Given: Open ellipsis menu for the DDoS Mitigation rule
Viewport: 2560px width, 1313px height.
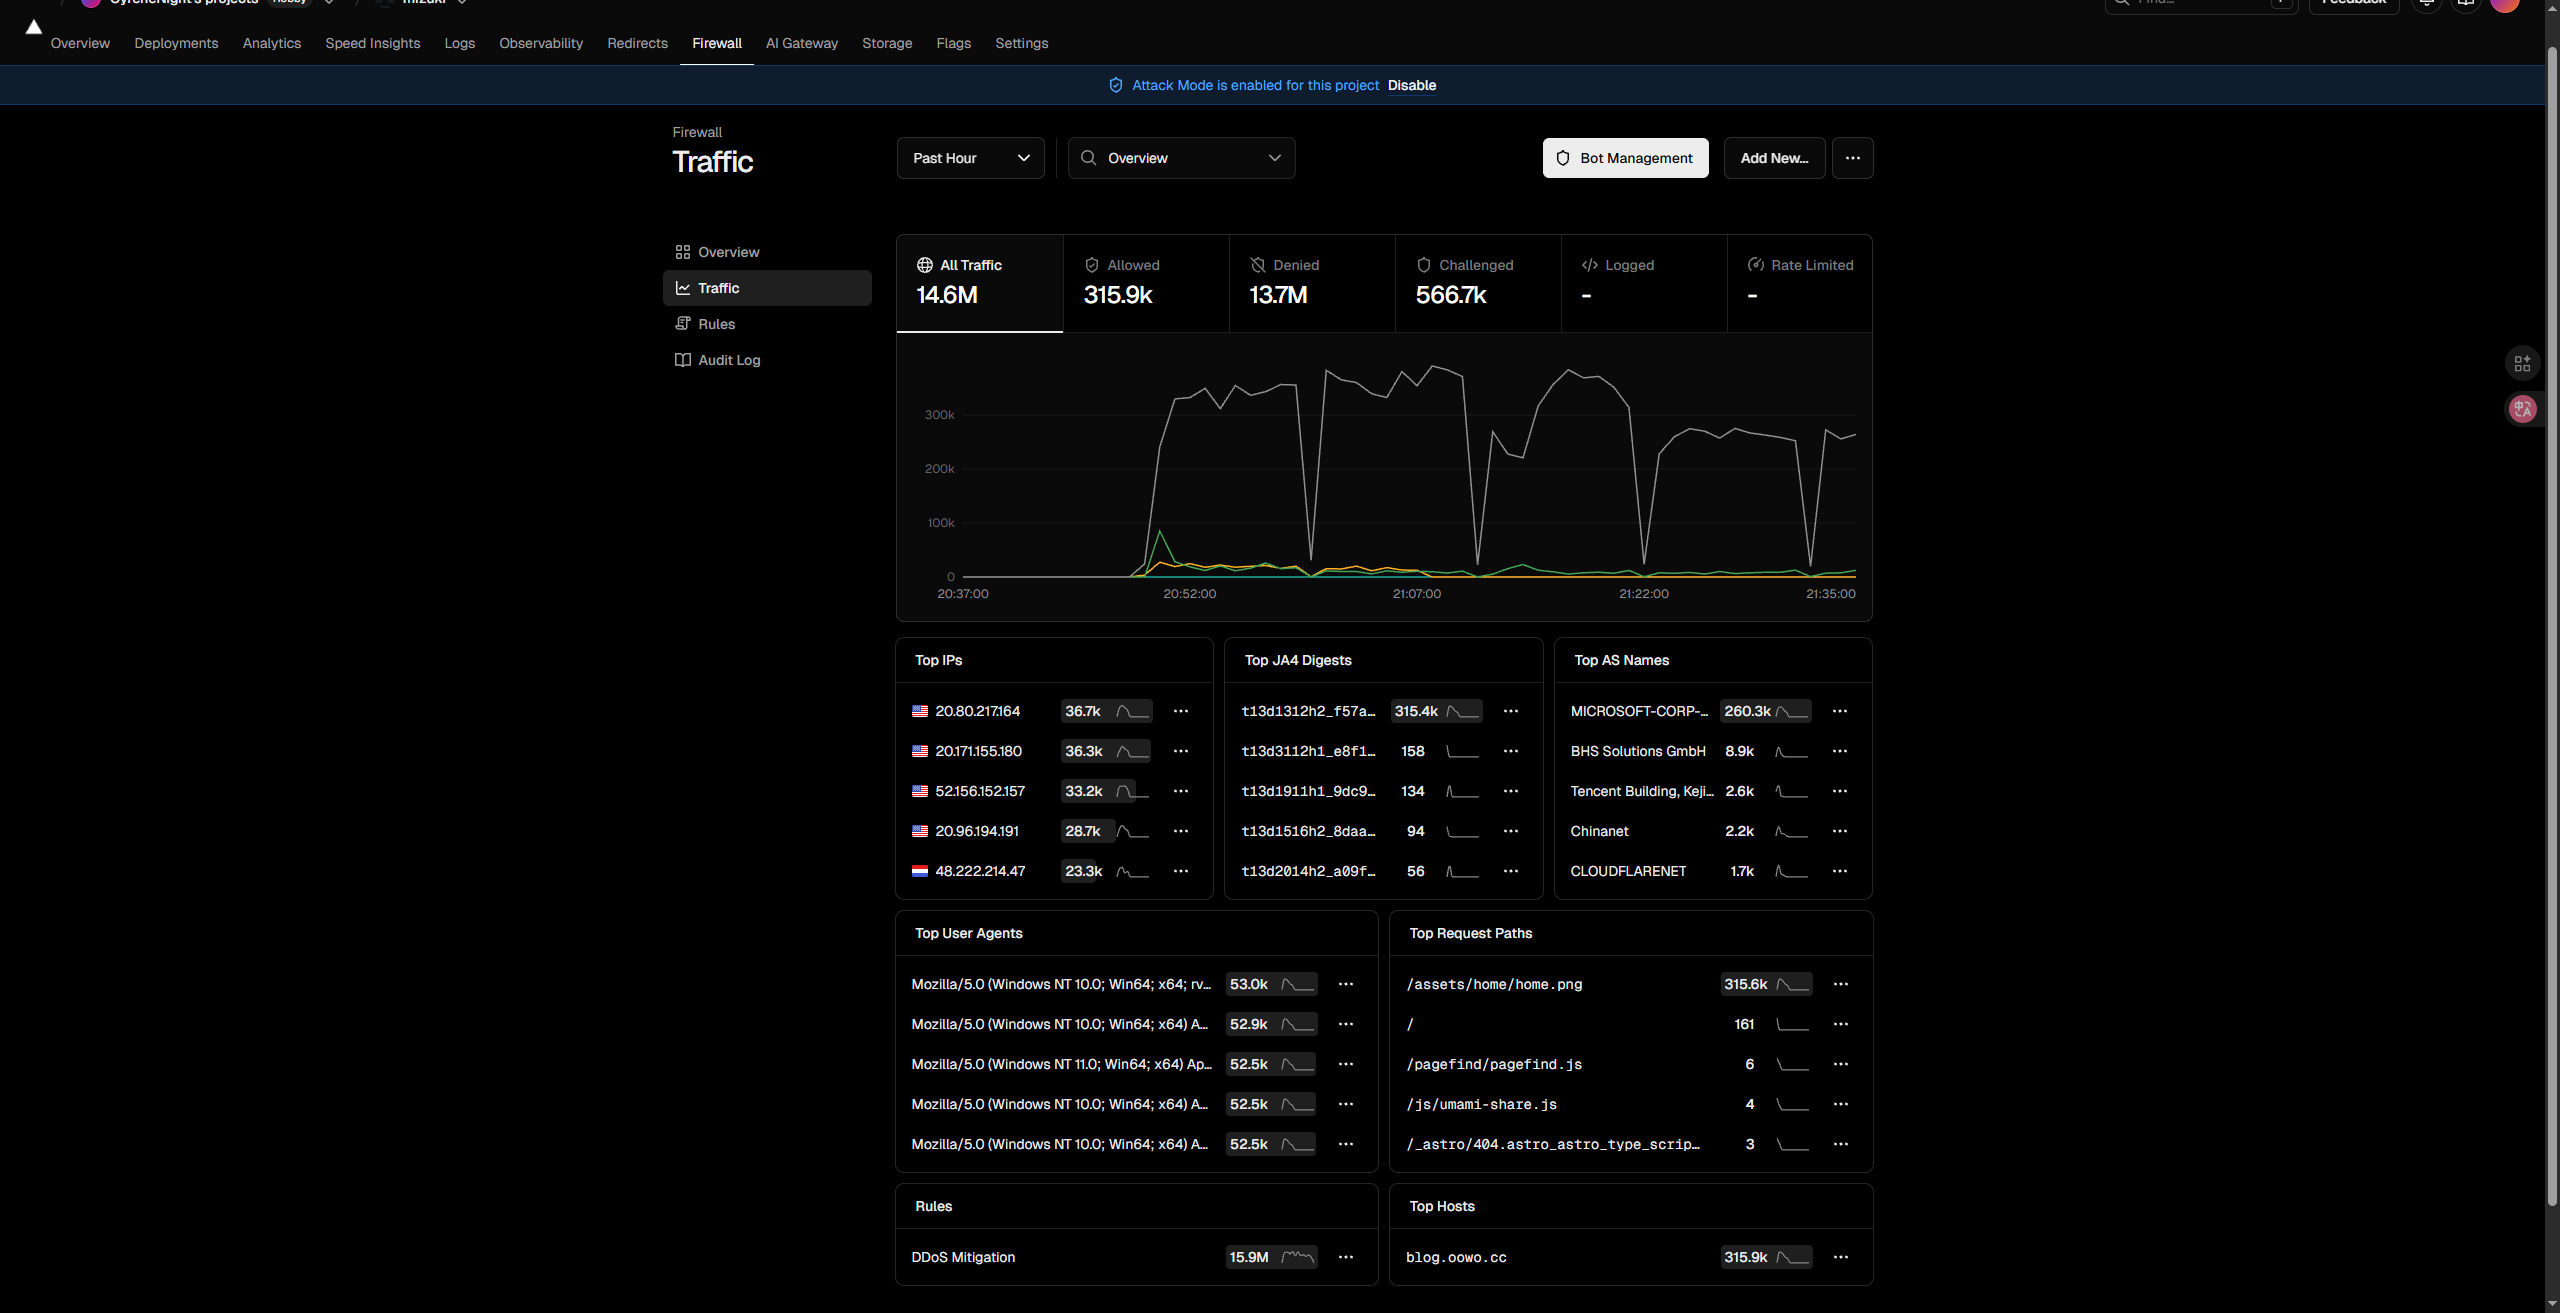Looking at the screenshot, I should pyautogui.click(x=1345, y=1257).
